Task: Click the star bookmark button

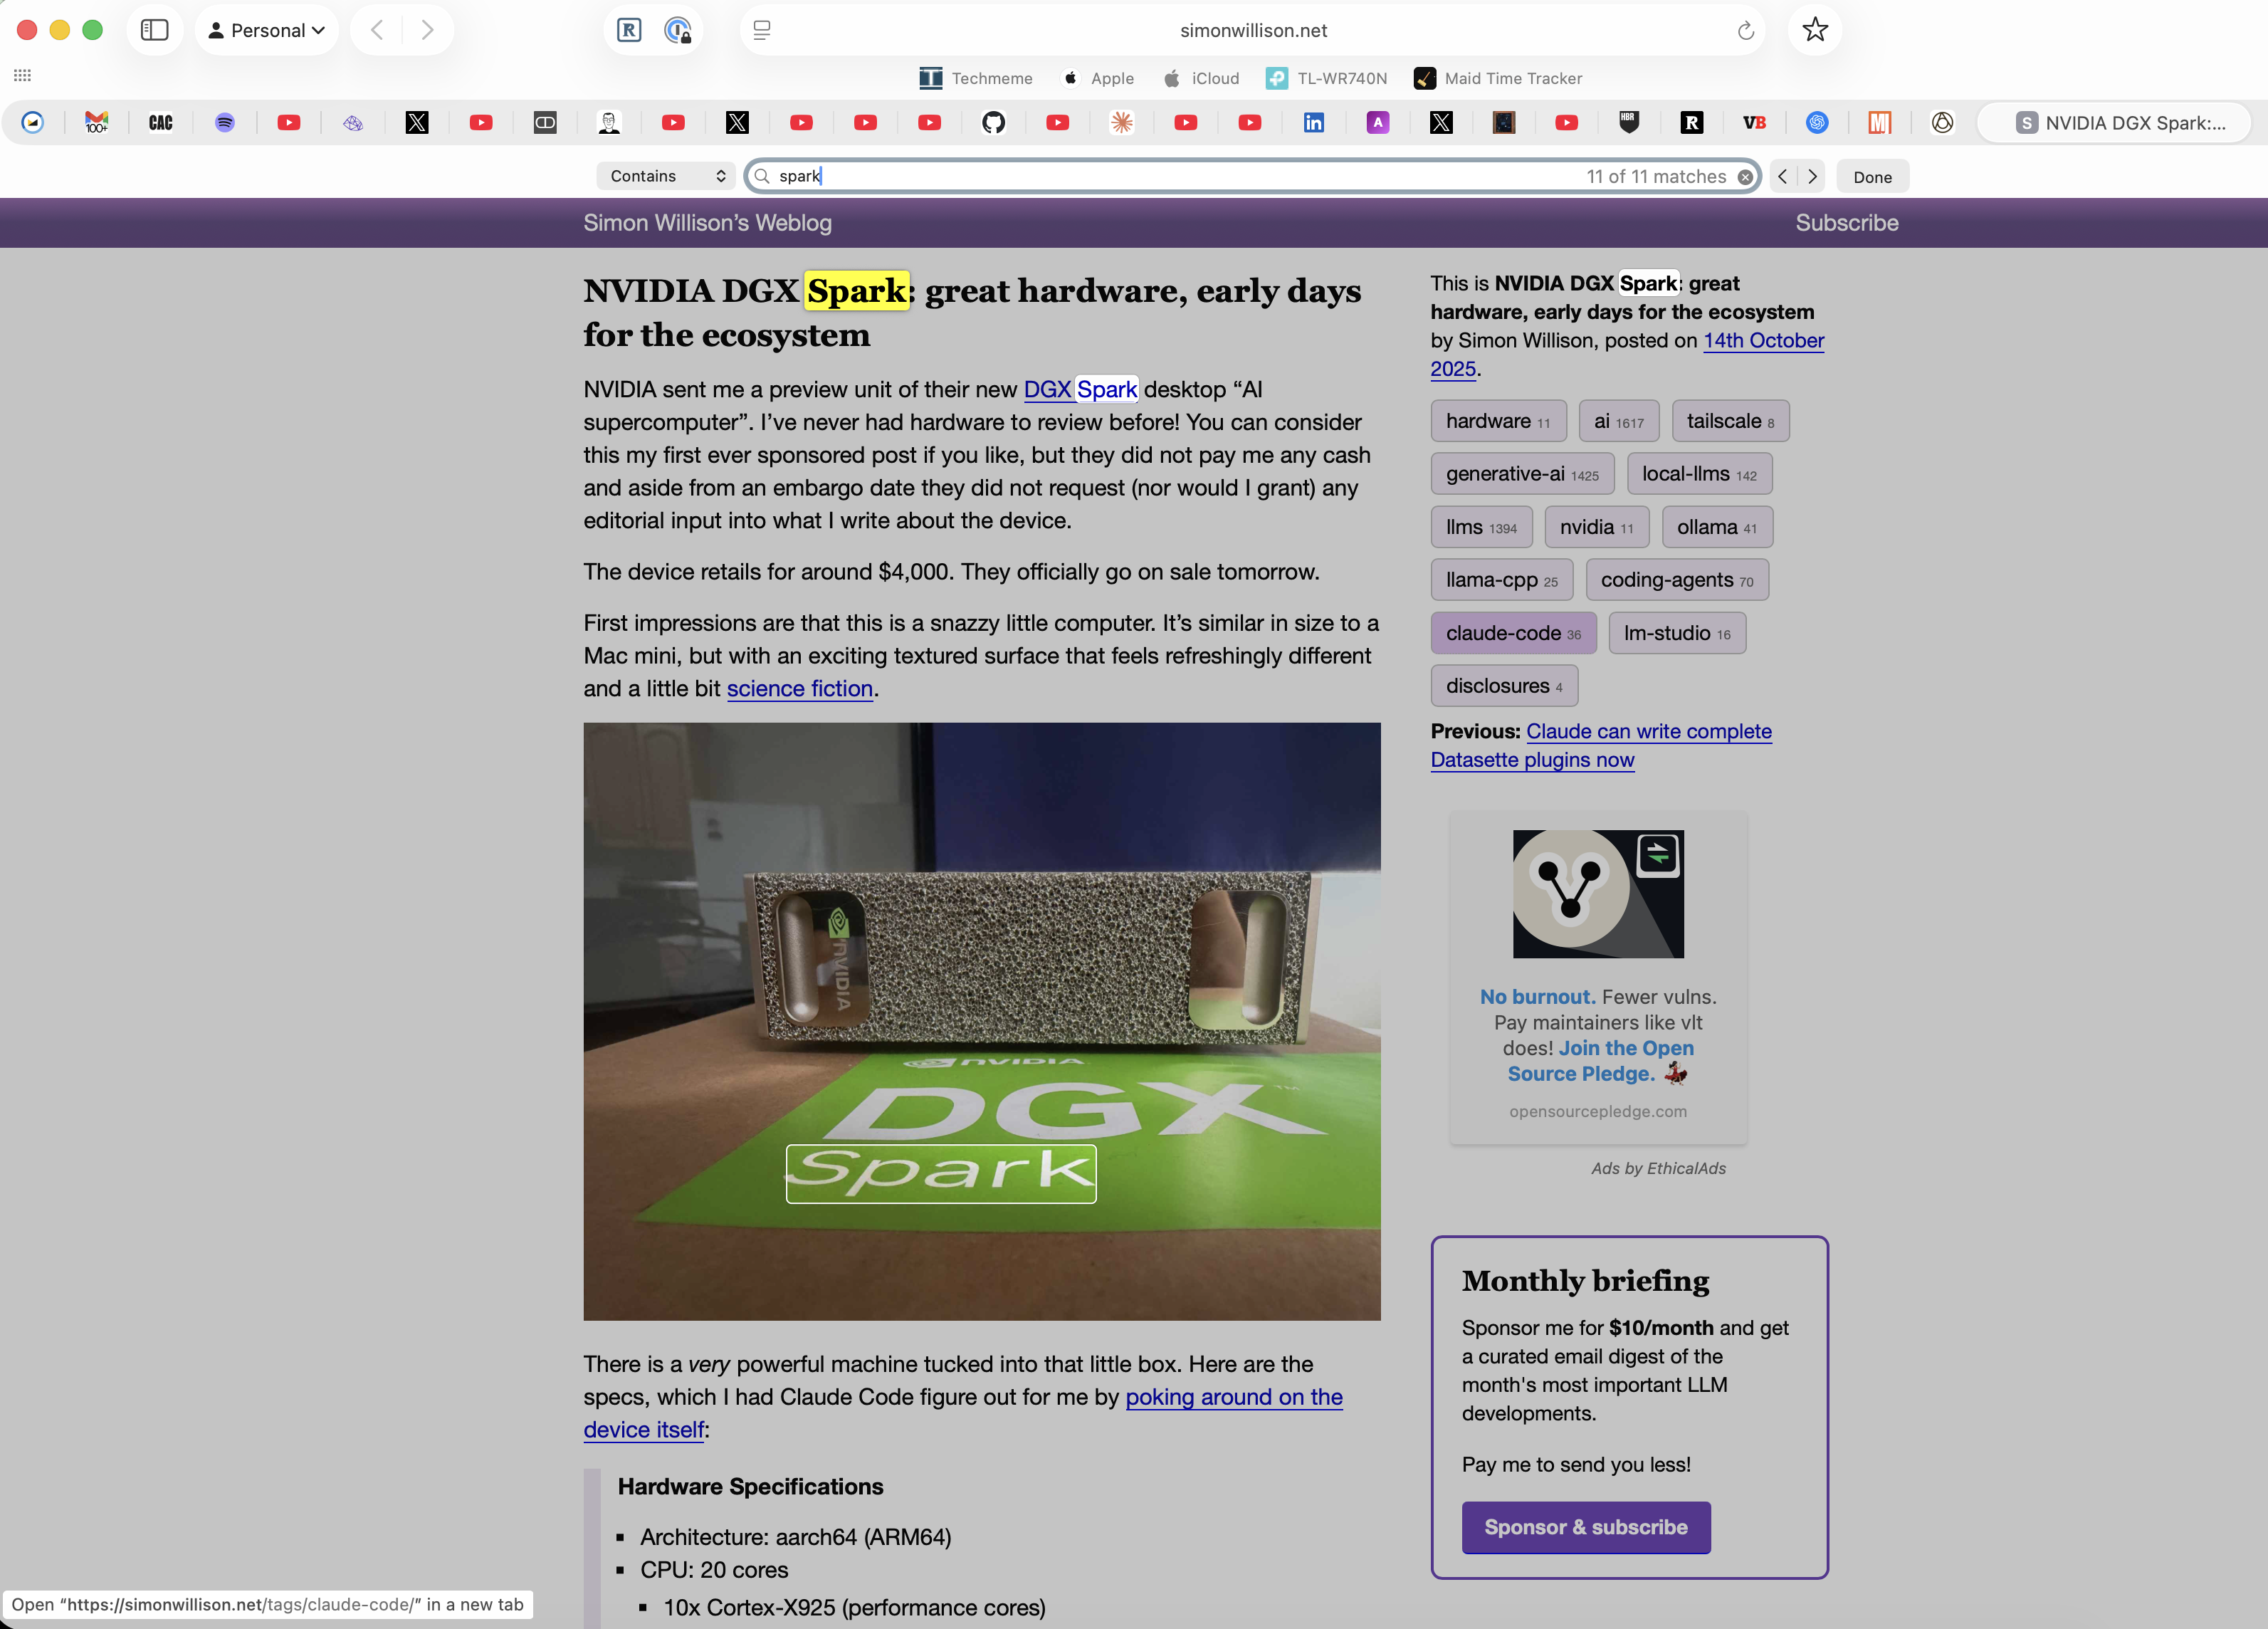Action: (x=1815, y=30)
